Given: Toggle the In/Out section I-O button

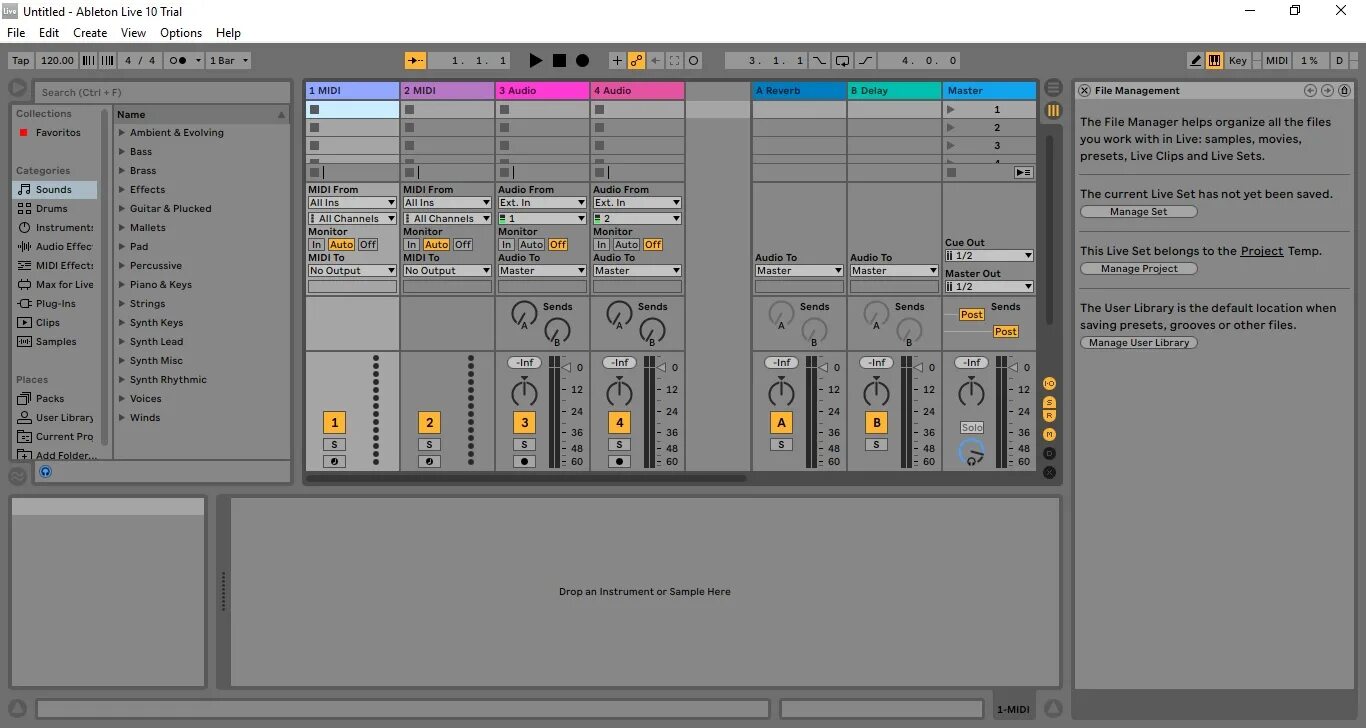Looking at the screenshot, I should (1049, 384).
